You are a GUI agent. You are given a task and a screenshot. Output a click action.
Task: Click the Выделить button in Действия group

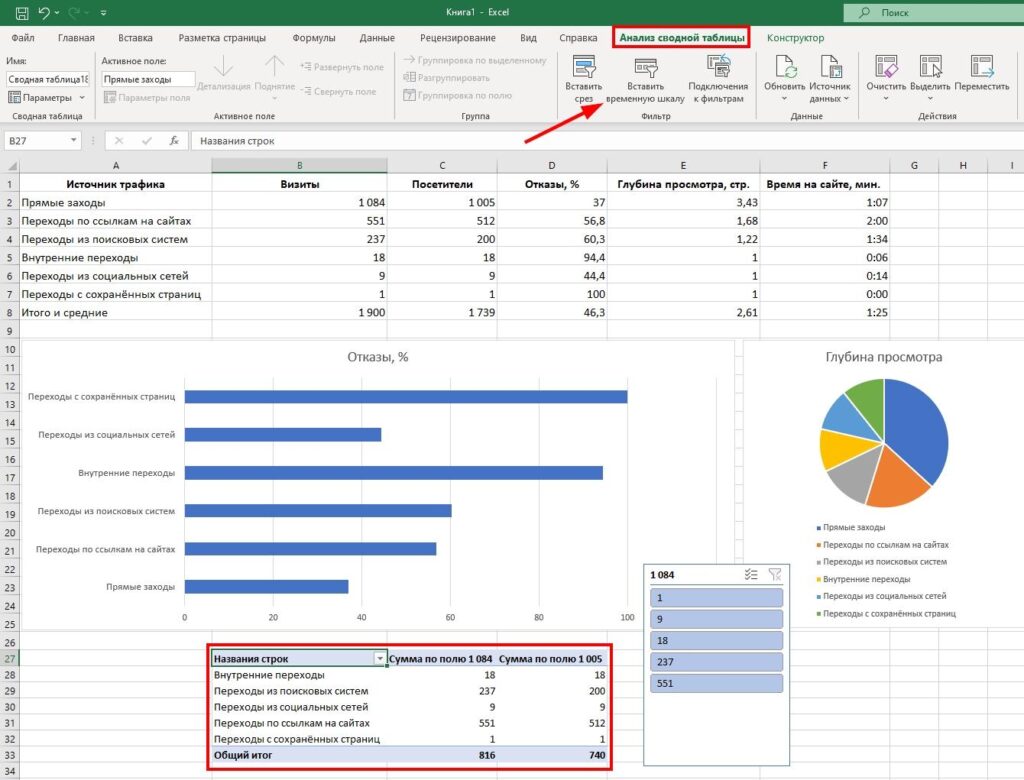coord(929,75)
